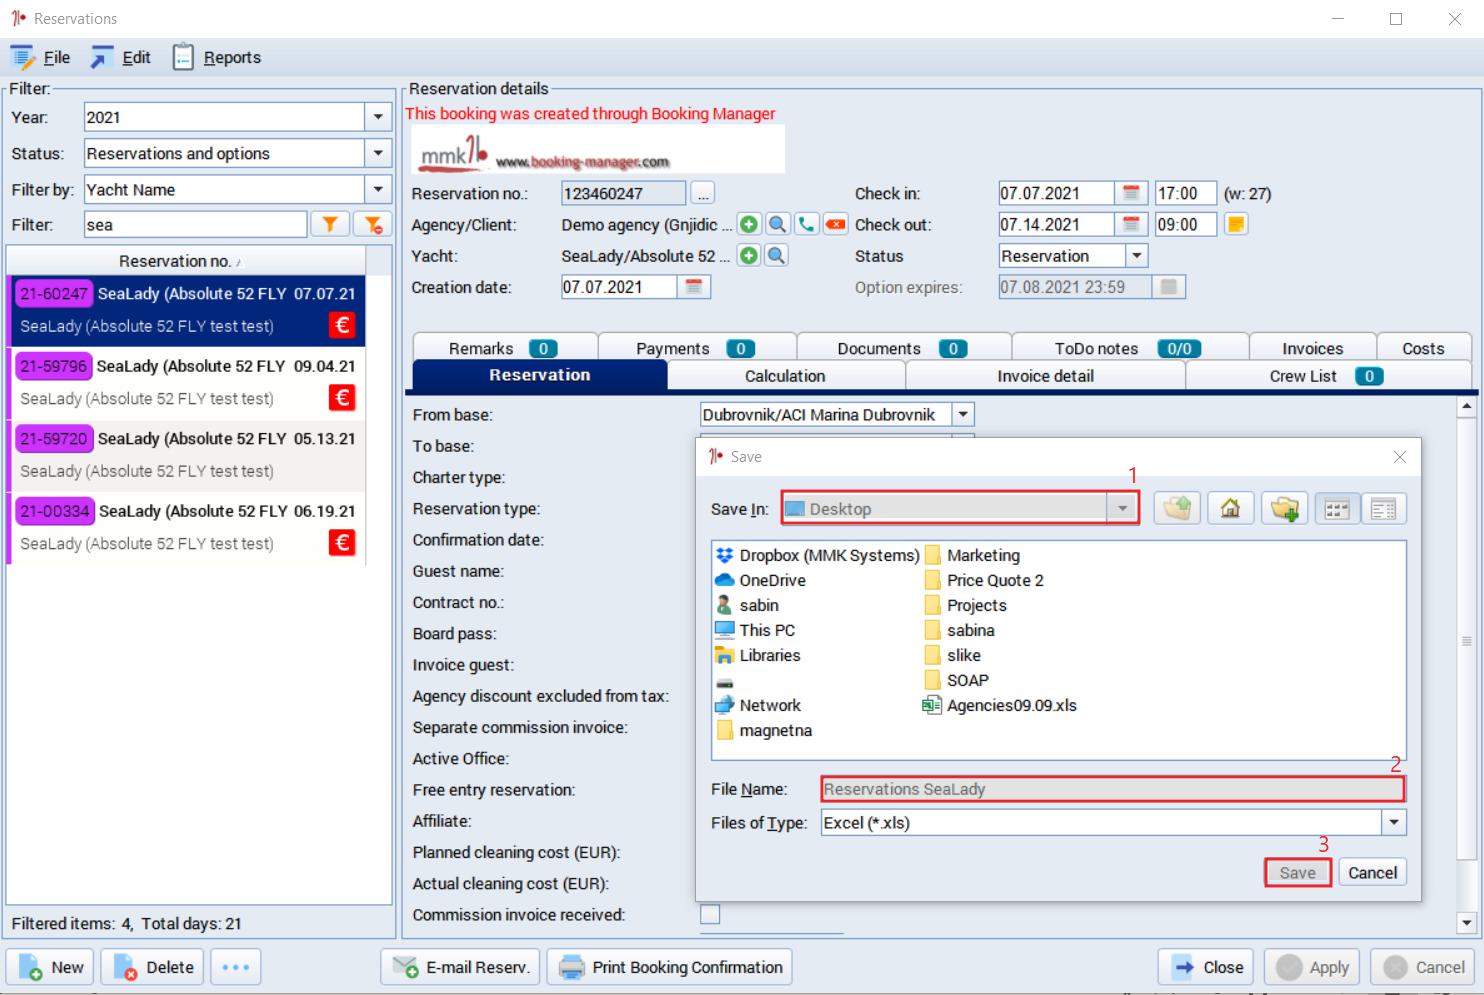Image resolution: width=1484 pixels, height=995 pixels.
Task: Open the Edit menu
Action: coord(122,58)
